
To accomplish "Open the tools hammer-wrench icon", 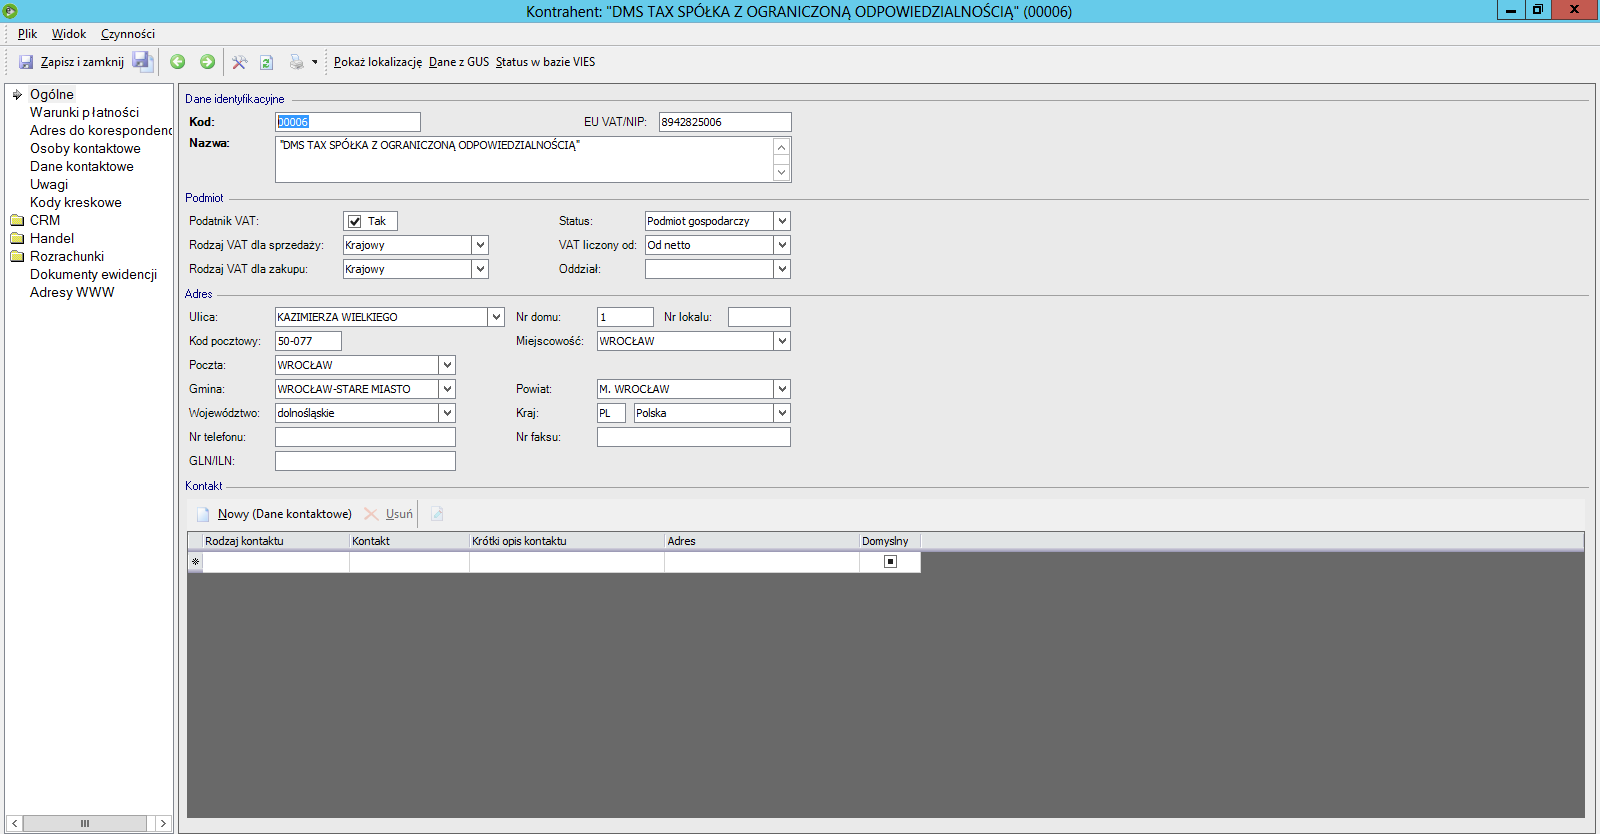I will [239, 62].
